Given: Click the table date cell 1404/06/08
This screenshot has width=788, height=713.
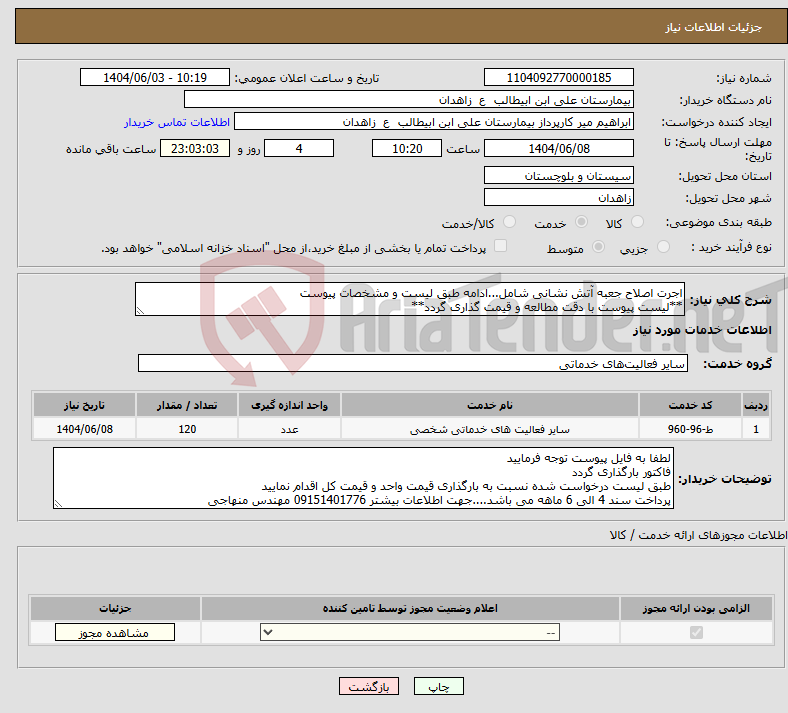Looking at the screenshot, I should pos(84,429).
